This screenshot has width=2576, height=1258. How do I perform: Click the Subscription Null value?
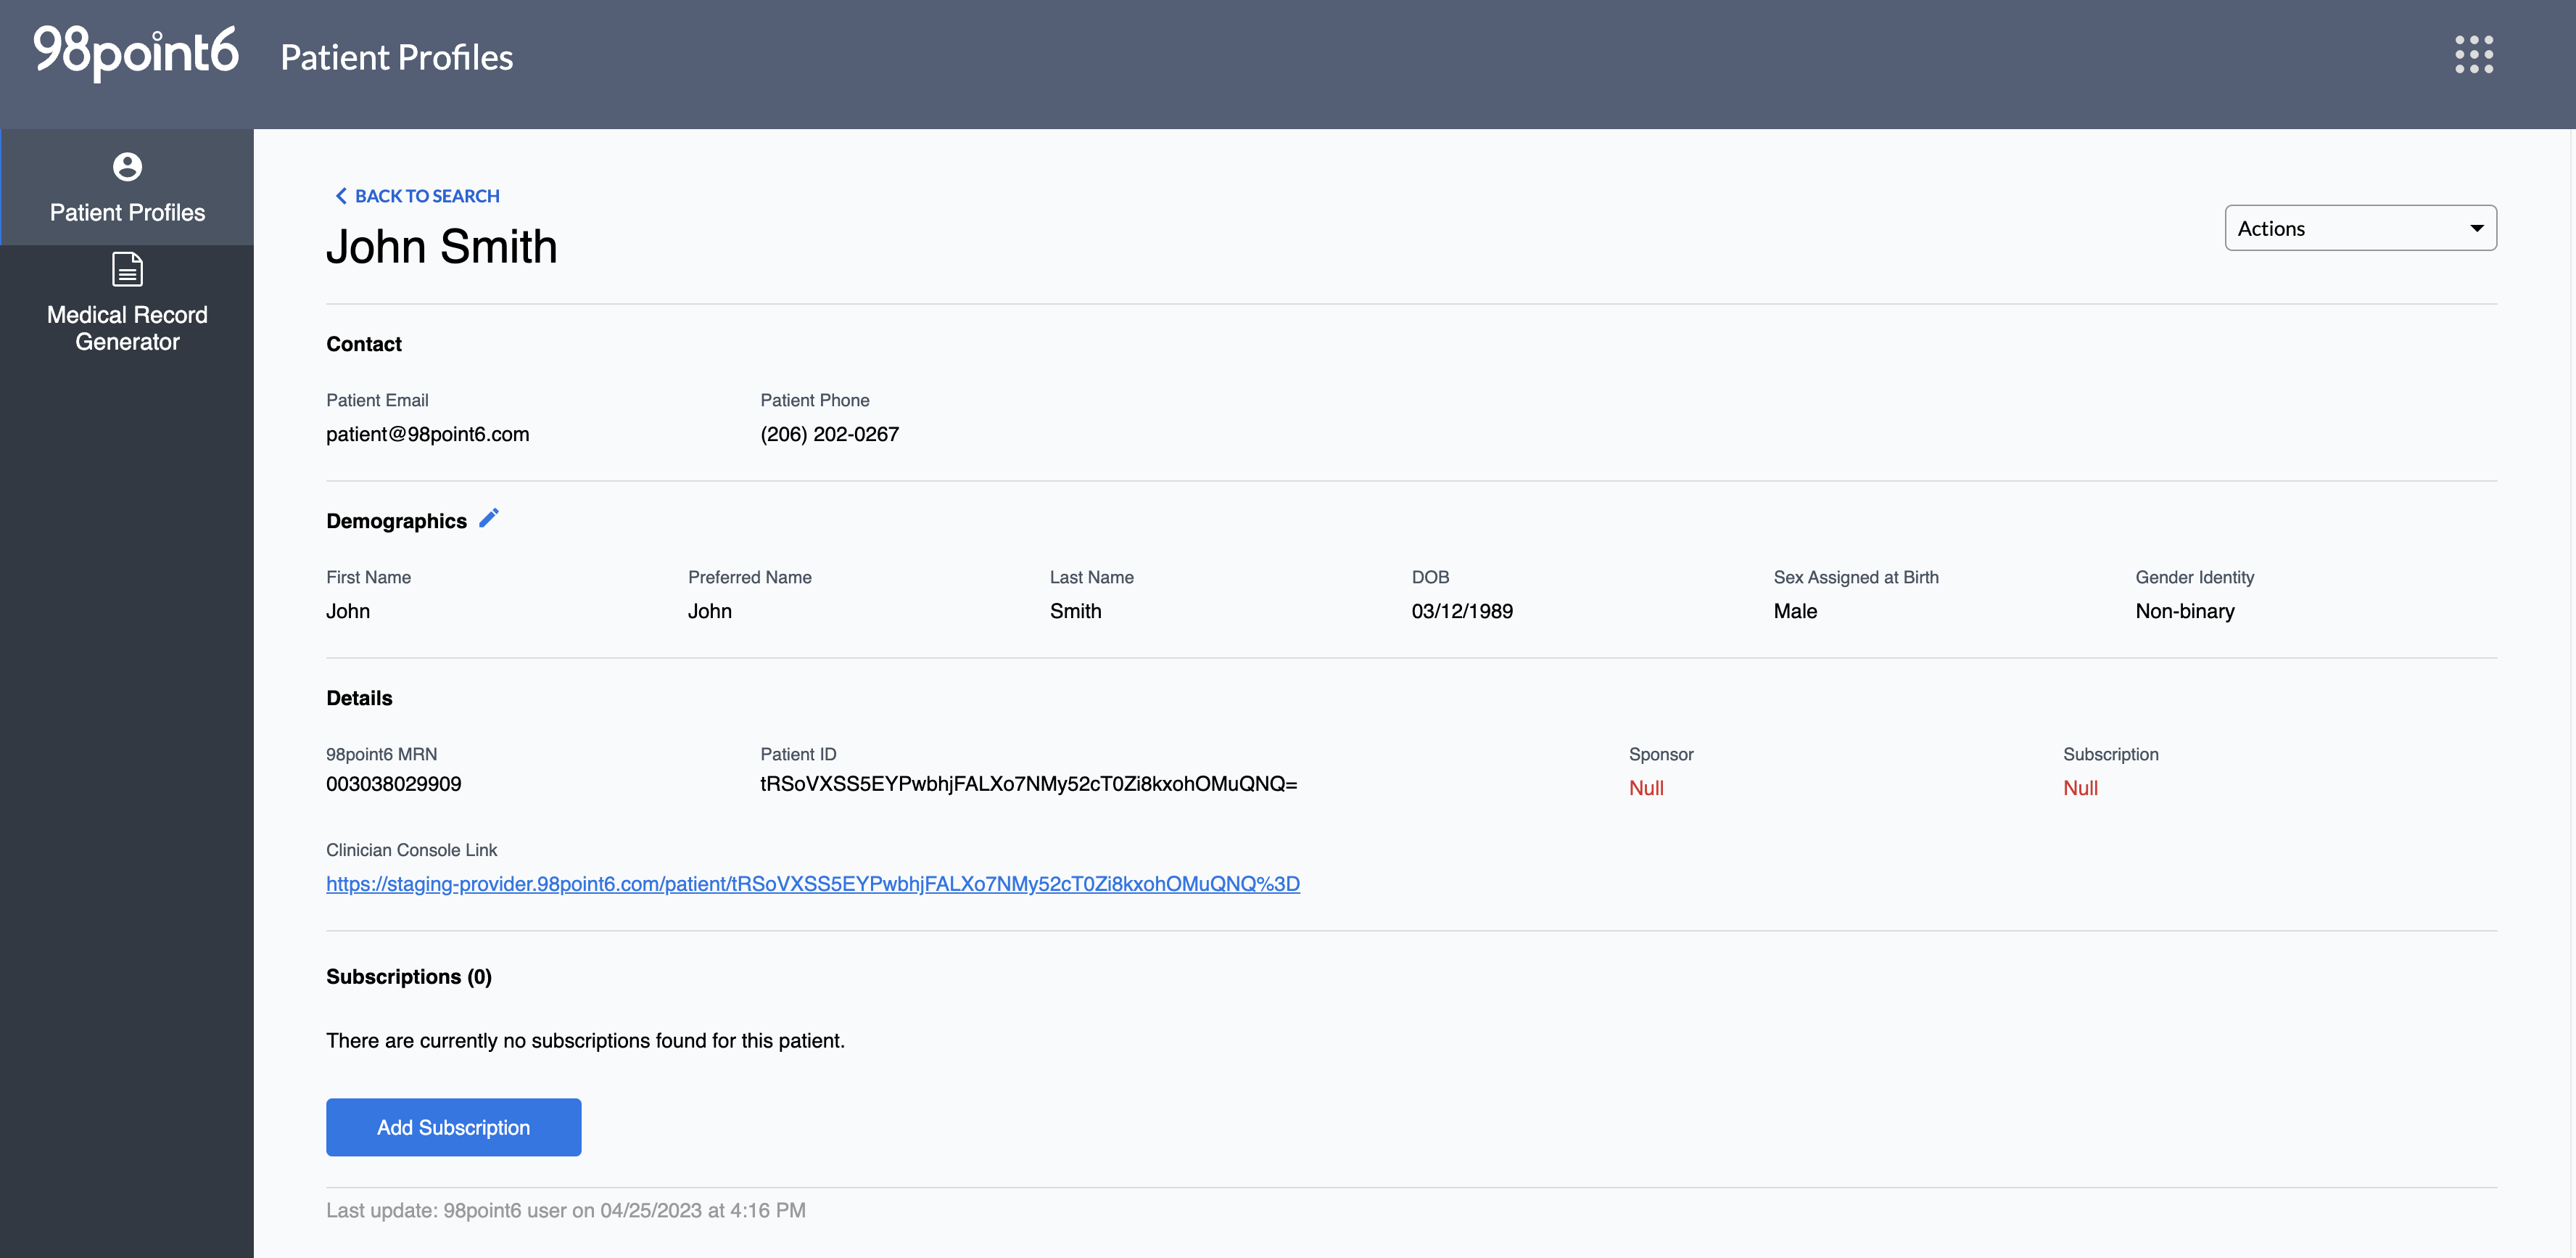pyautogui.click(x=2080, y=788)
